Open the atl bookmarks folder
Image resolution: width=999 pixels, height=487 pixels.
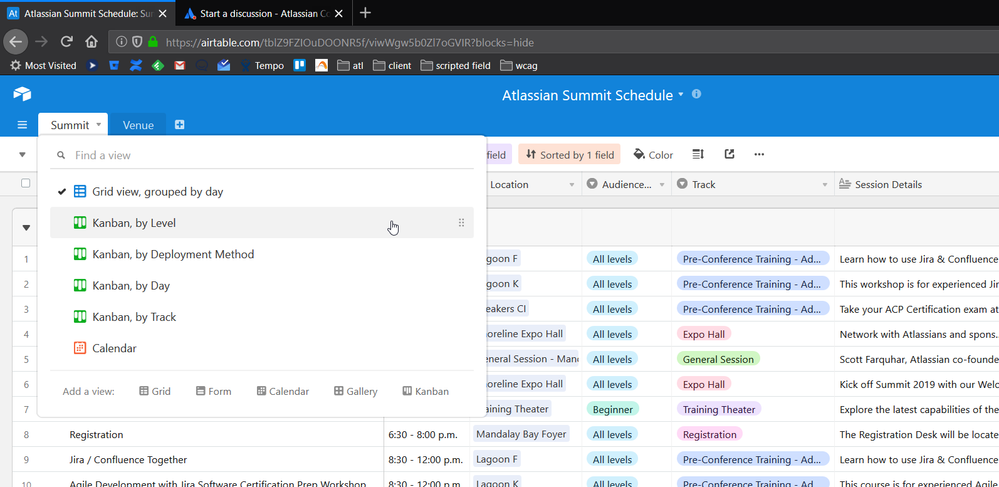click(x=350, y=65)
